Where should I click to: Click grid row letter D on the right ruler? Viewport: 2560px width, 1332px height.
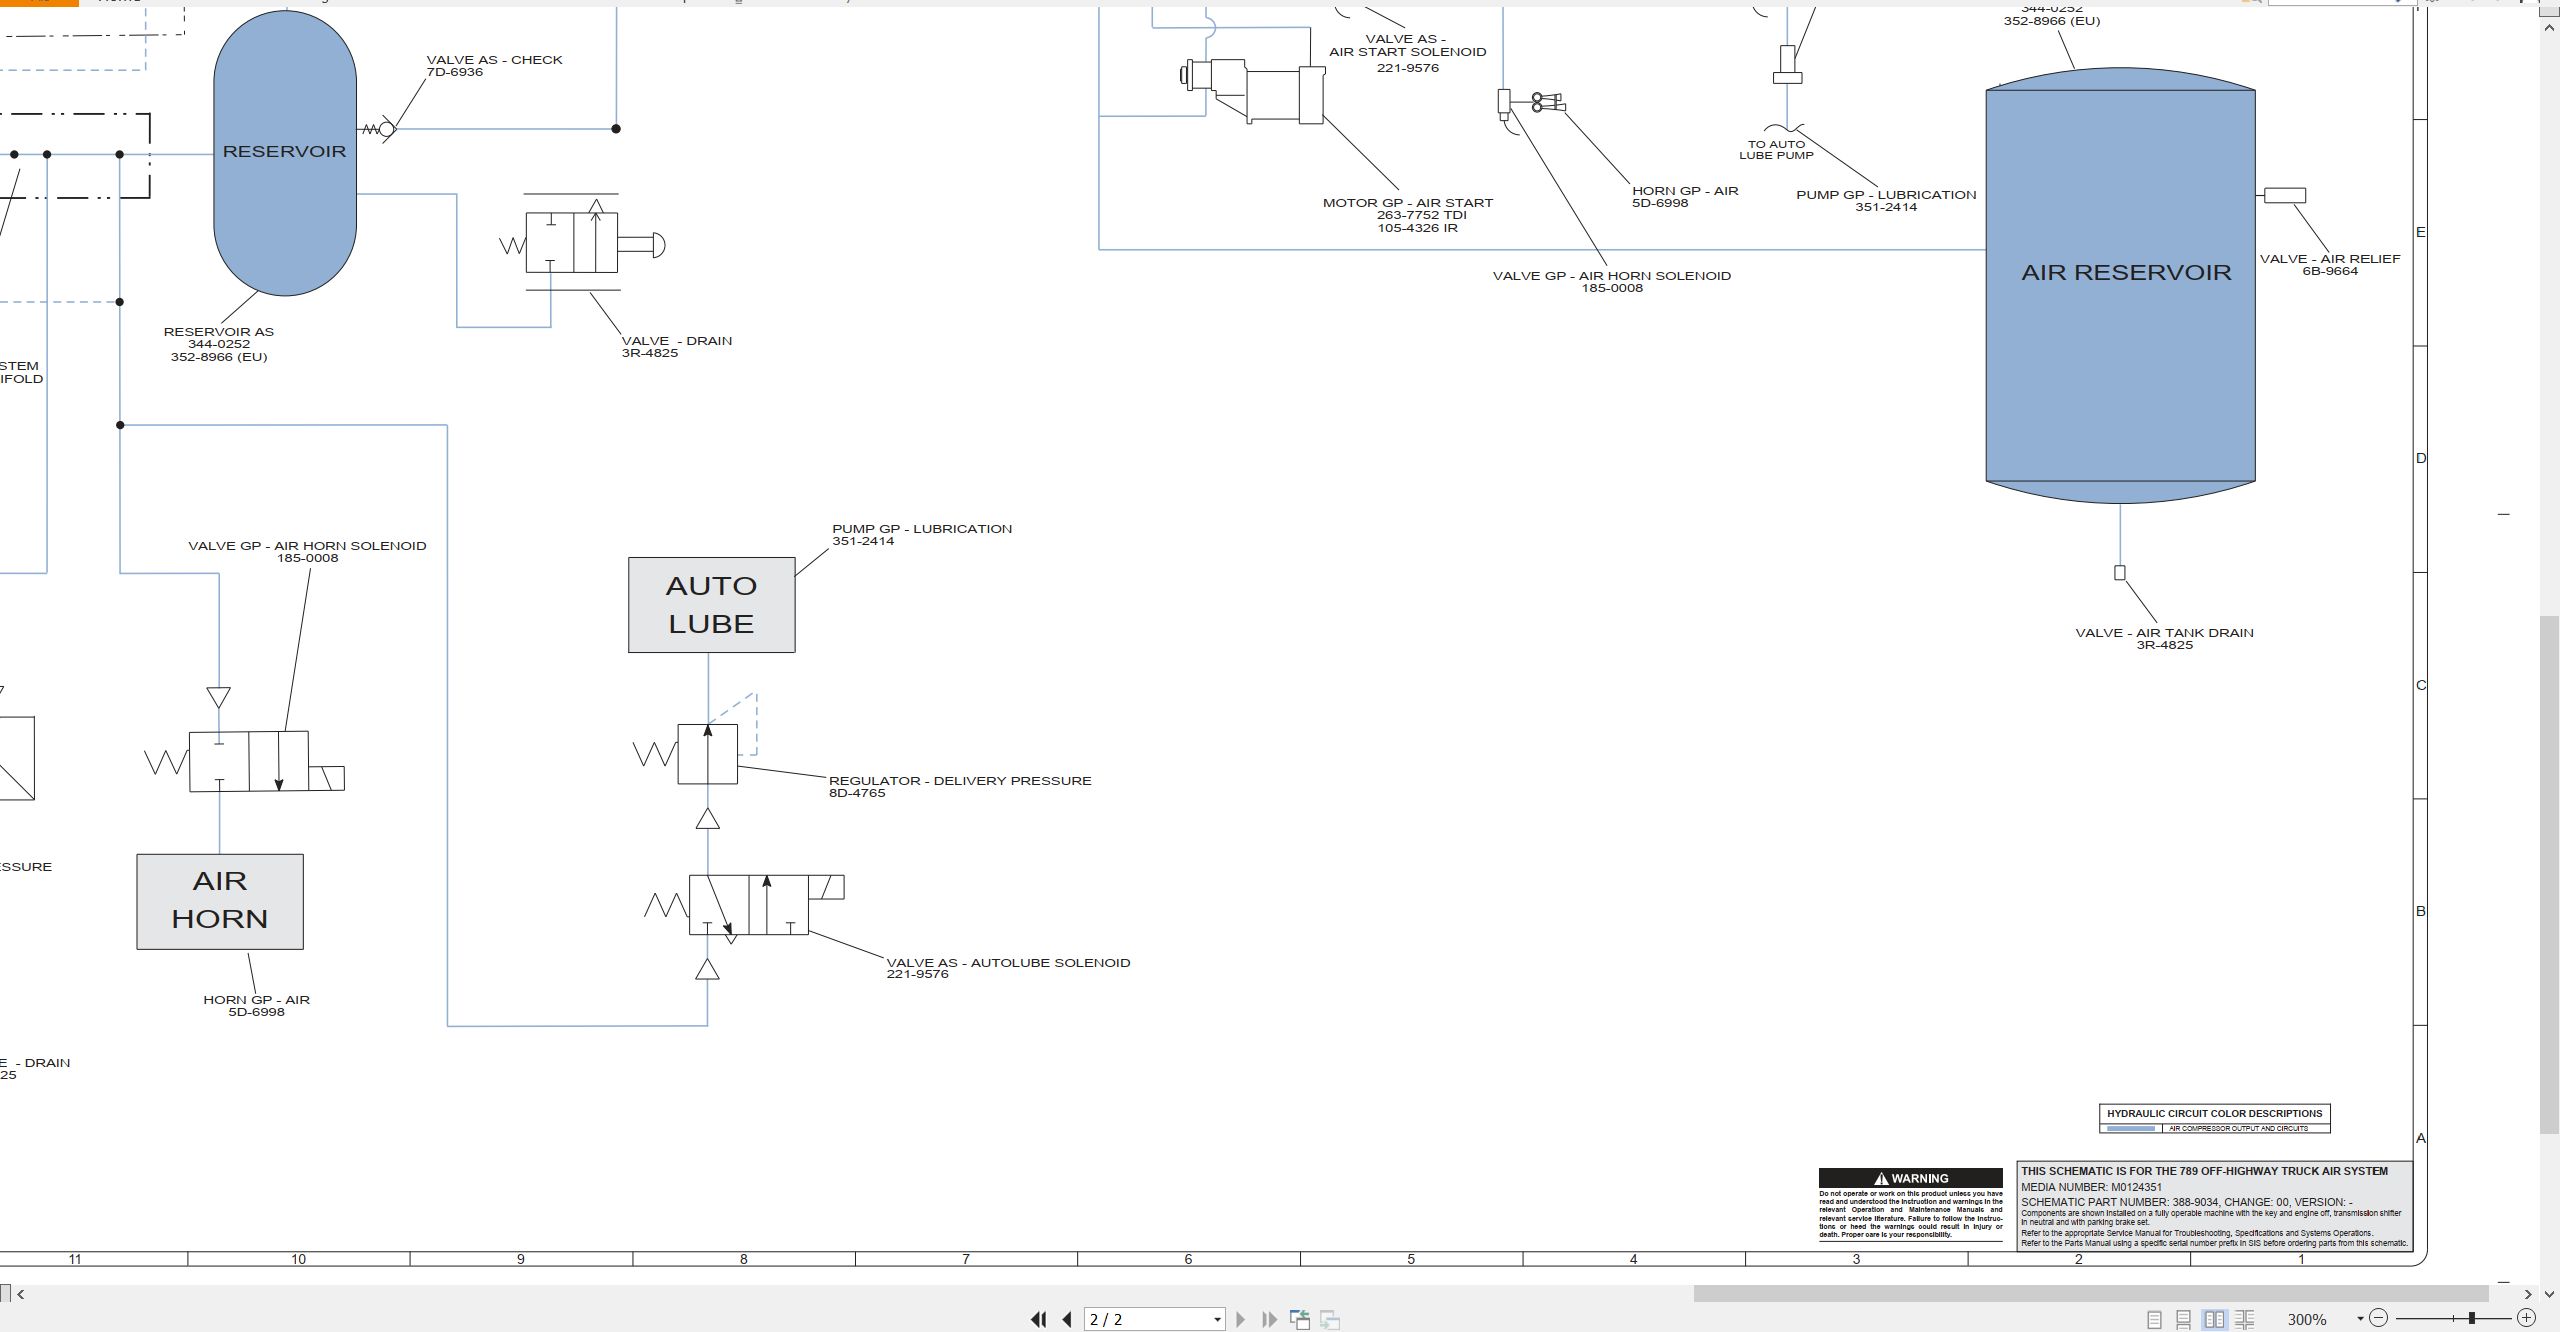click(x=2421, y=458)
